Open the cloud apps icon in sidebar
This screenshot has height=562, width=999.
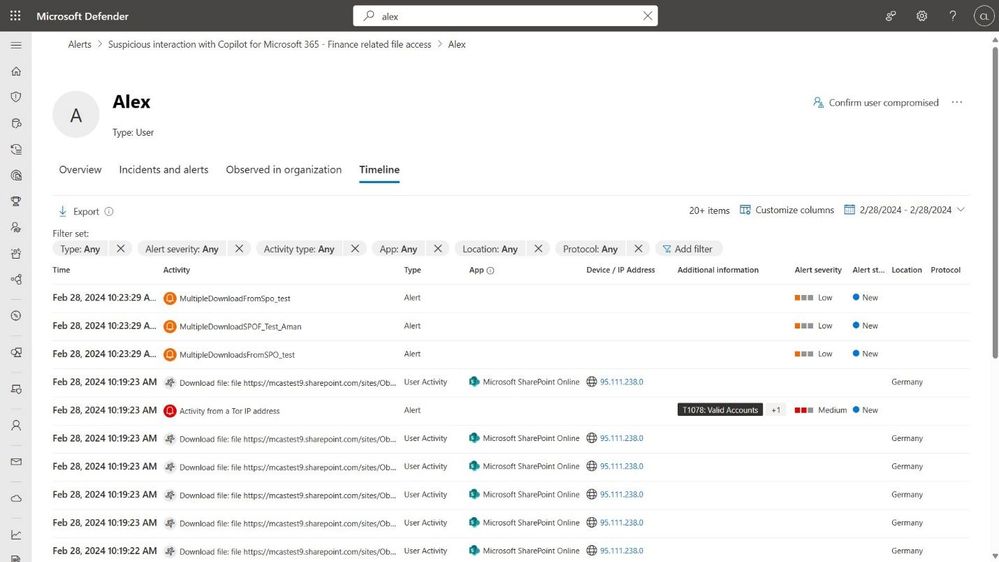[16, 498]
